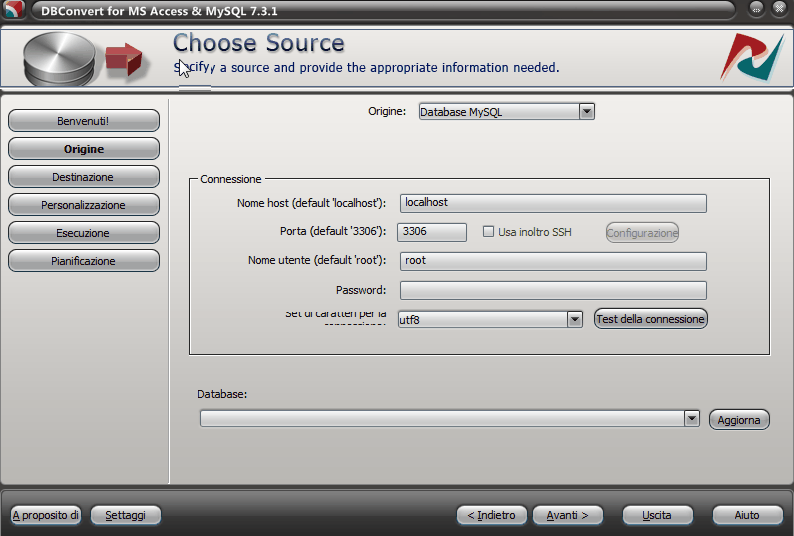
Task: Click the Choose Source heading
Action: click(259, 43)
